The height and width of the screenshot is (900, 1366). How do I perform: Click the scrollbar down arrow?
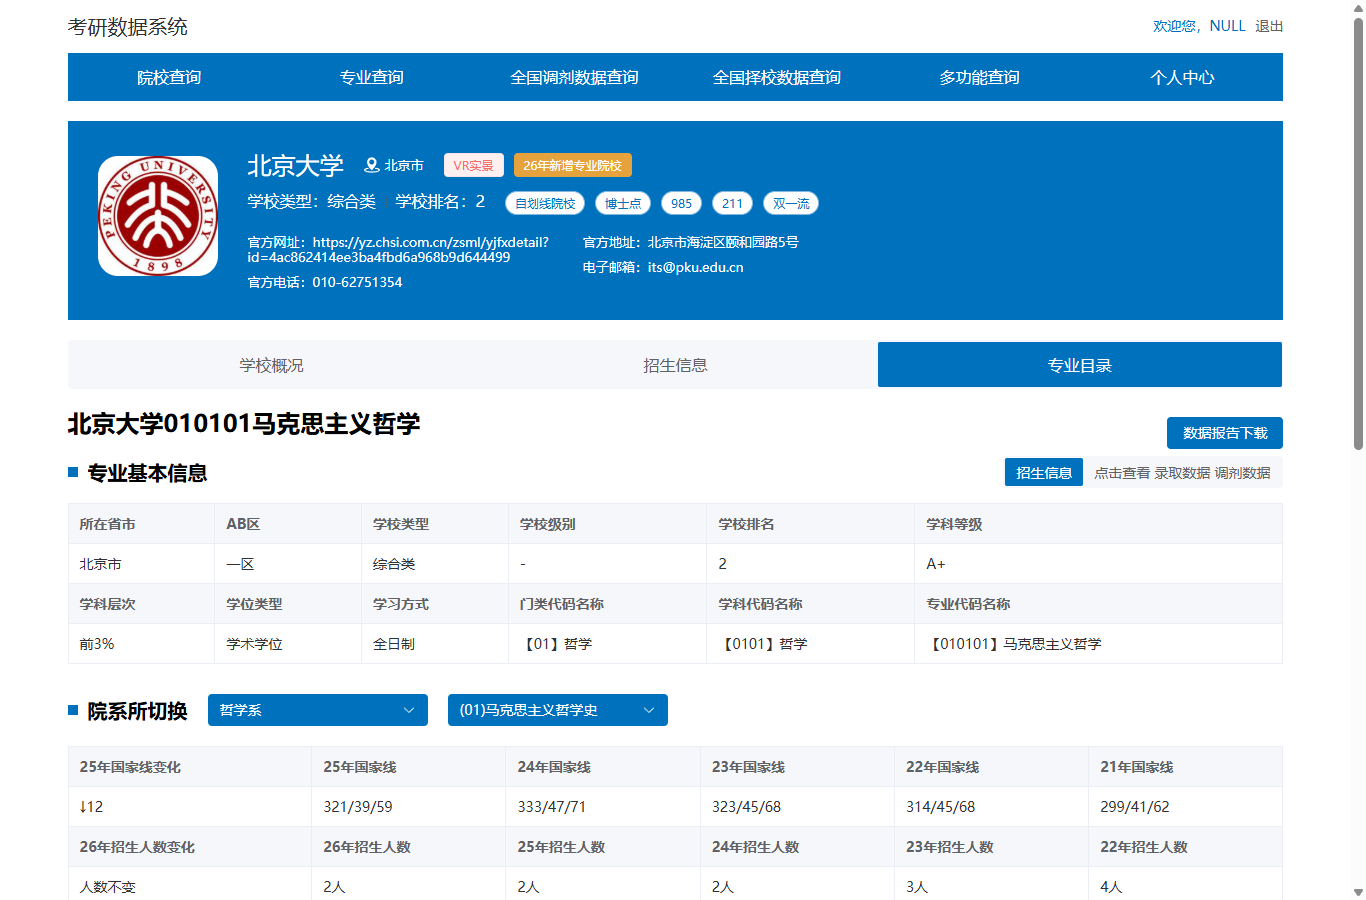(1358, 892)
